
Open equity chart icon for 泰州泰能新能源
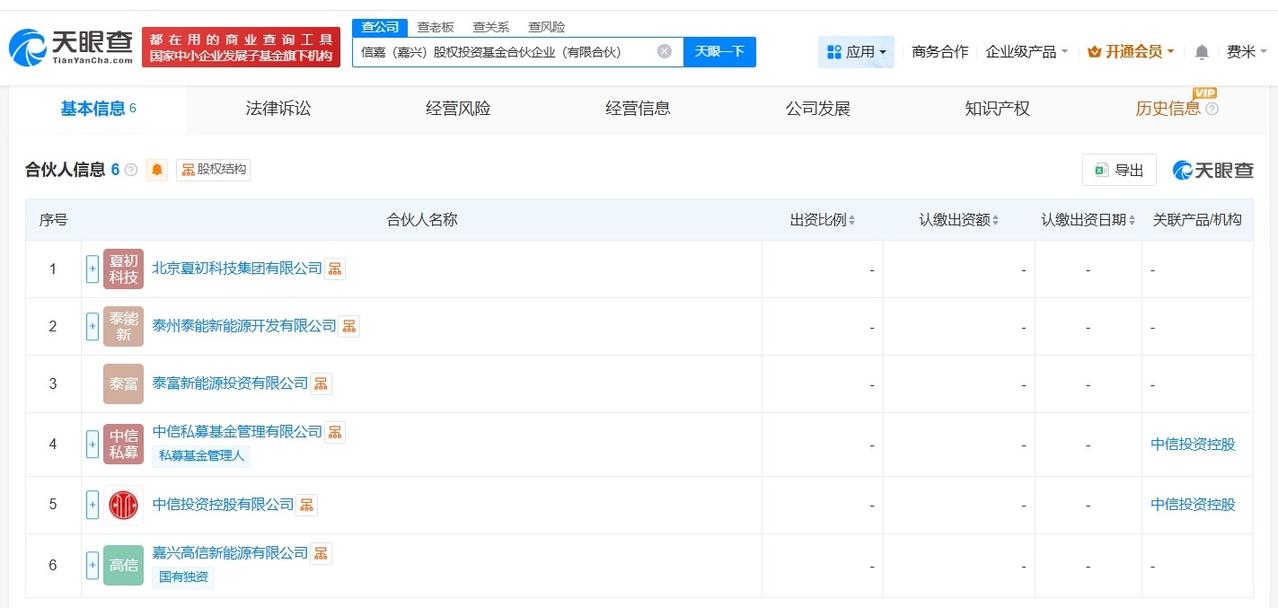pyautogui.click(x=349, y=326)
